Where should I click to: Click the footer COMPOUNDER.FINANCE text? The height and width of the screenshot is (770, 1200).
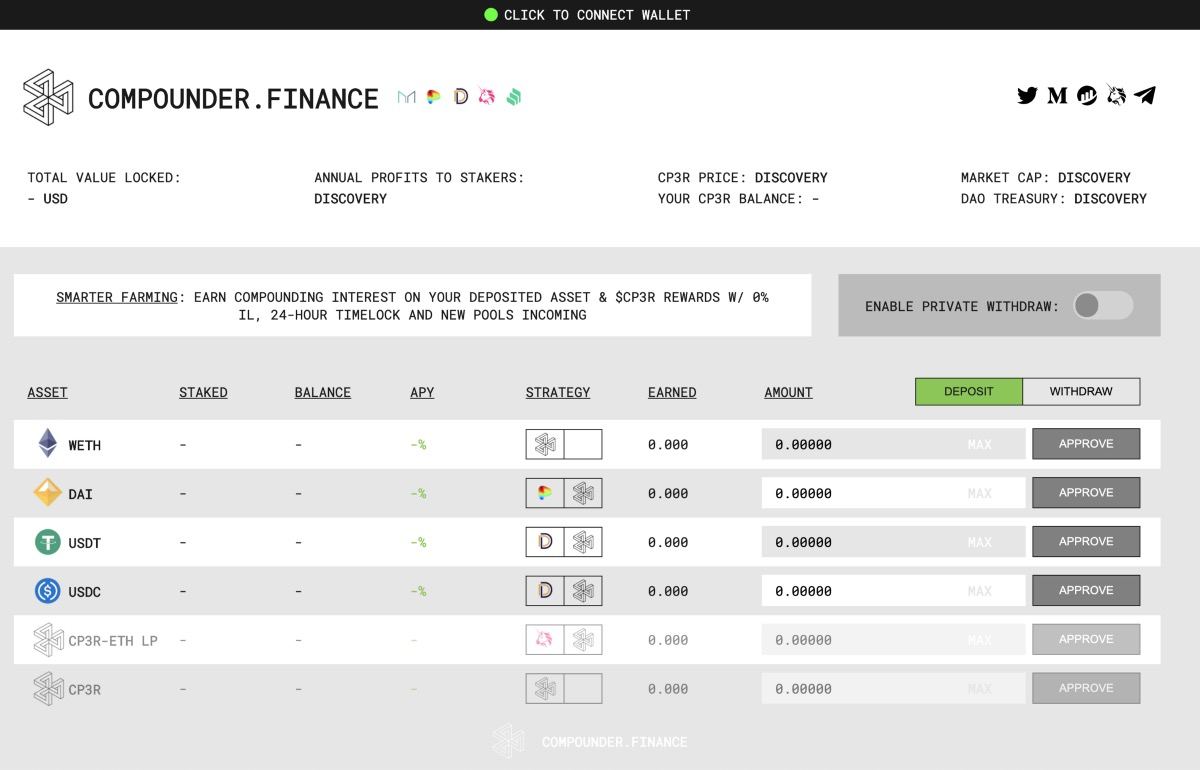pos(615,743)
